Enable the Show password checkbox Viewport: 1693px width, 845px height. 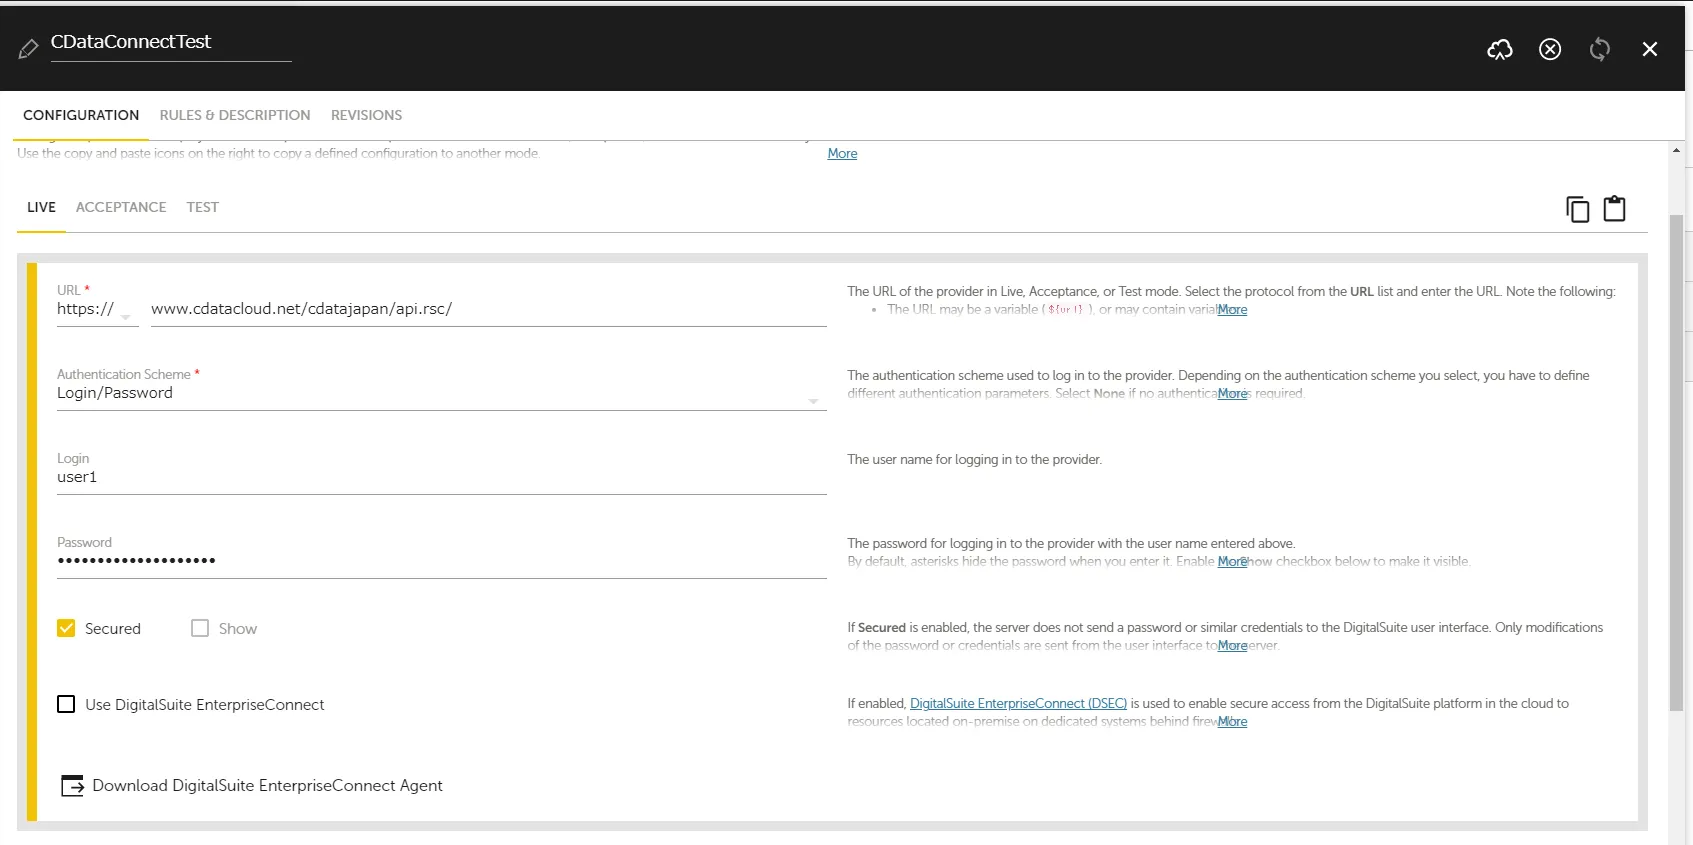click(x=200, y=628)
